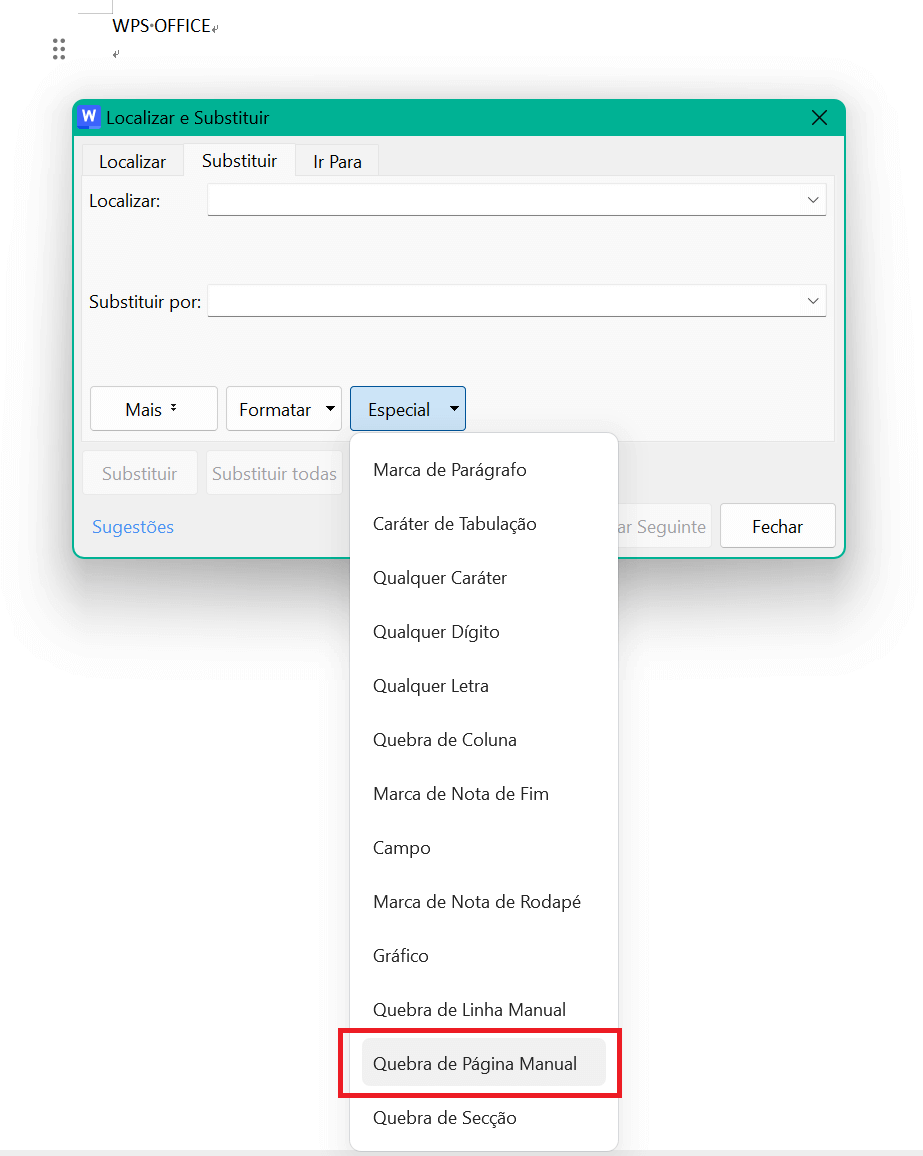Image resolution: width=923 pixels, height=1156 pixels.
Task: Open the Formatar dropdown
Action: [x=283, y=408]
